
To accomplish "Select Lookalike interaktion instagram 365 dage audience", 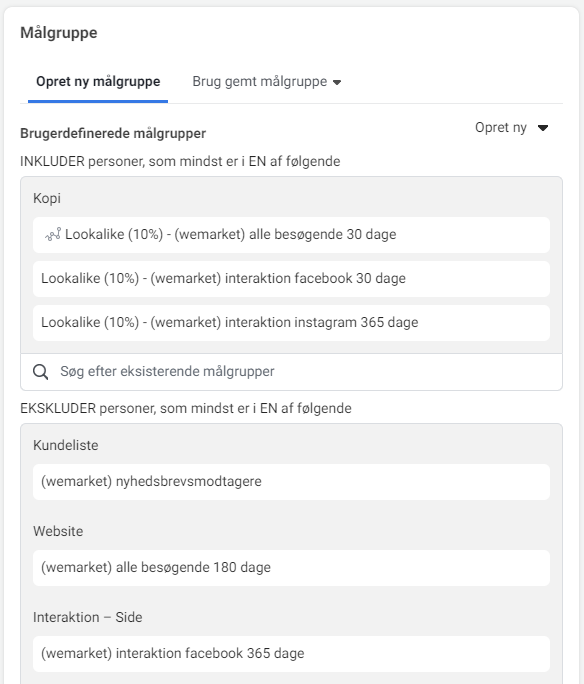I will [x=291, y=323].
